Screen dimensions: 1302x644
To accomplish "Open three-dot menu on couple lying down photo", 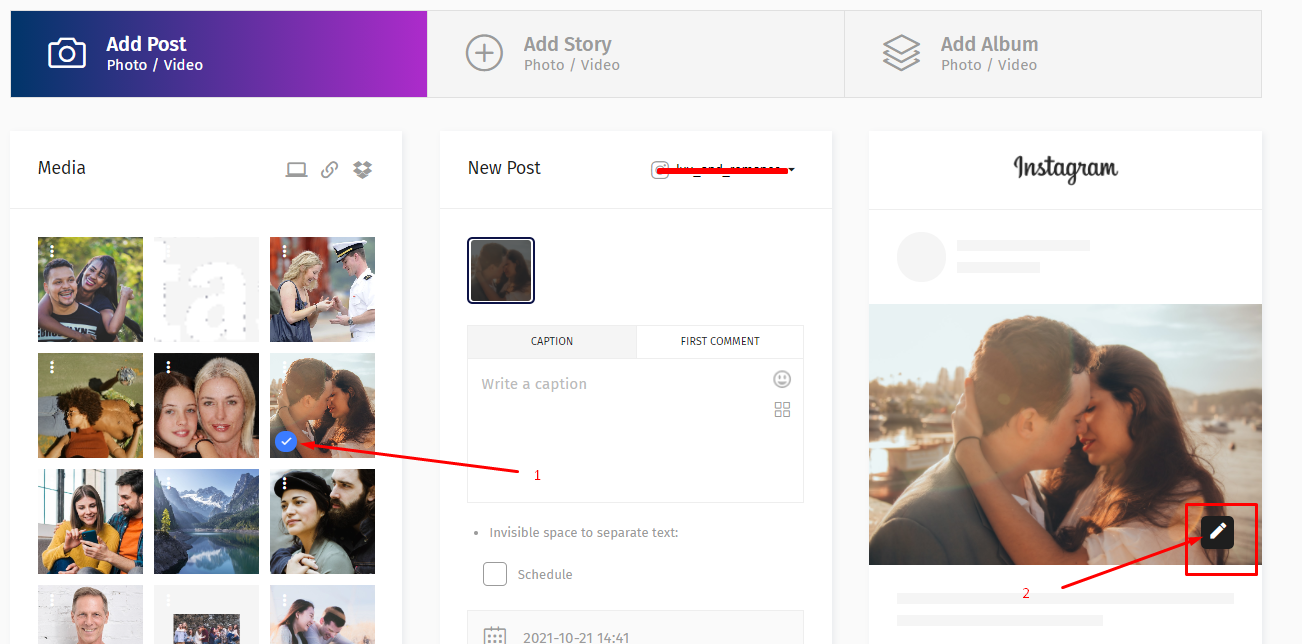I will click(52, 367).
